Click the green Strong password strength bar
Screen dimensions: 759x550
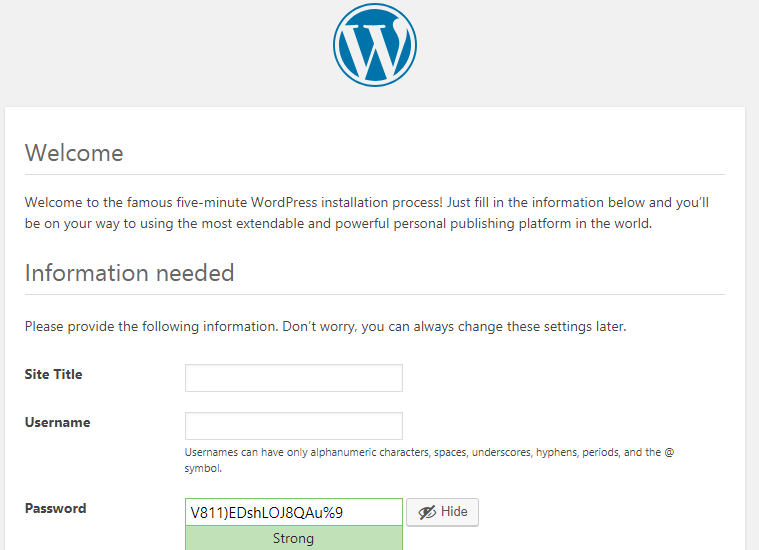pos(293,539)
